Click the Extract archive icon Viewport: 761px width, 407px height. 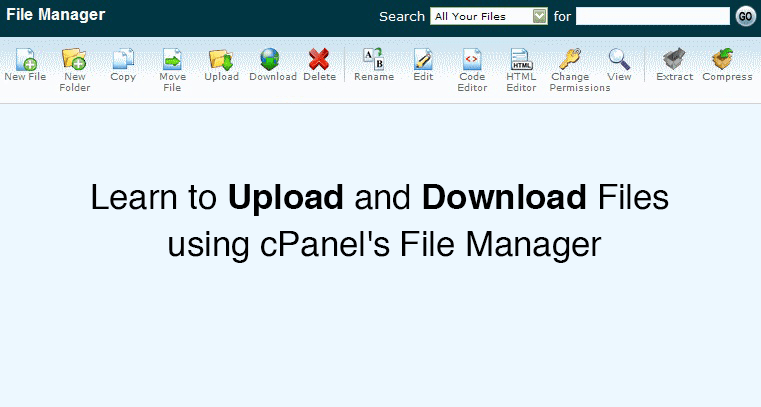pos(674,60)
